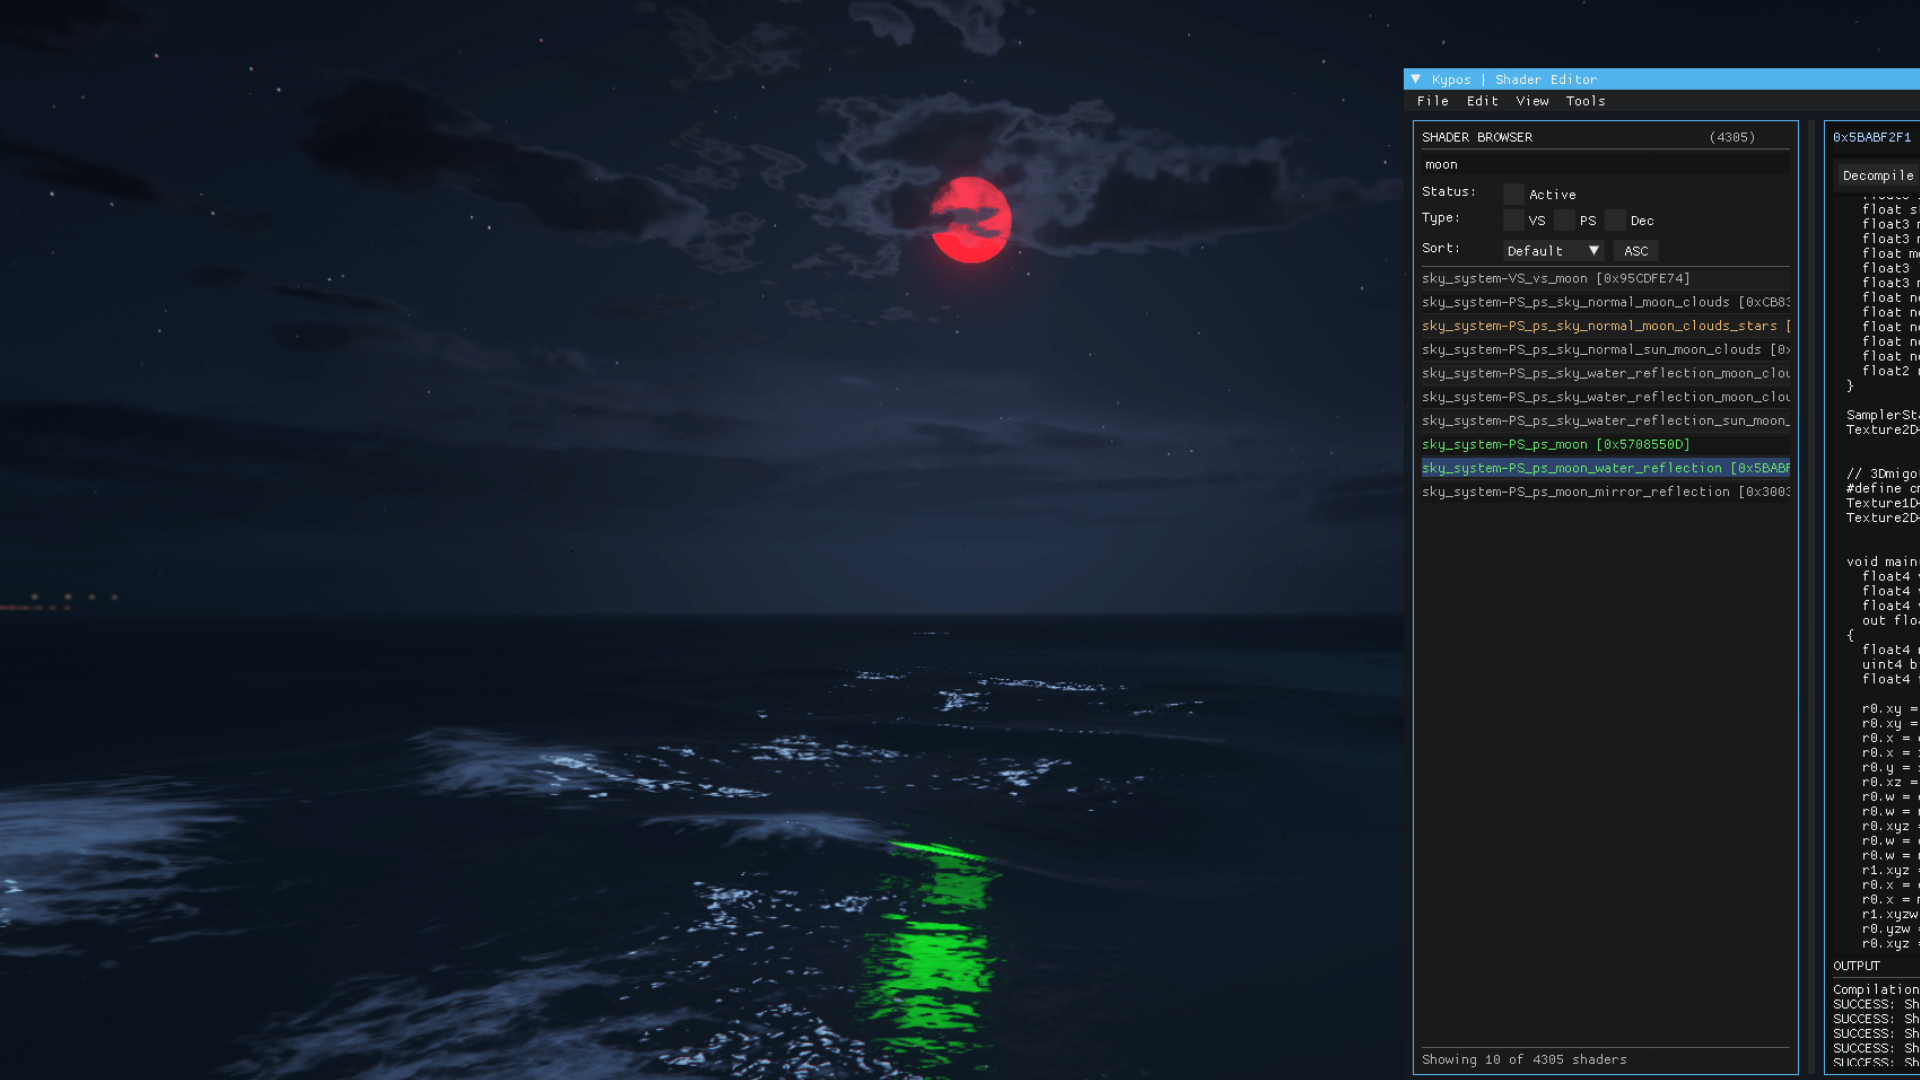Collapse the Kypos Shader Editor window

(1415, 79)
